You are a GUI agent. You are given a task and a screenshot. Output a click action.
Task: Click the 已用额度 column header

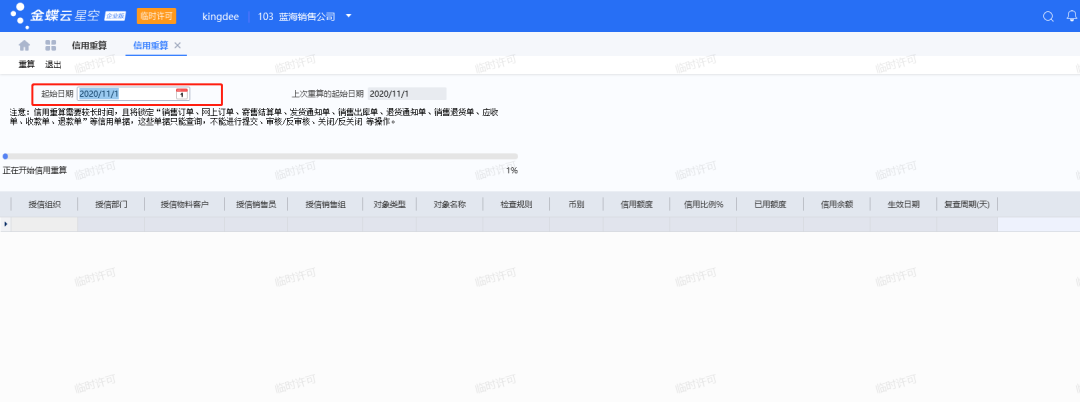[x=770, y=204]
